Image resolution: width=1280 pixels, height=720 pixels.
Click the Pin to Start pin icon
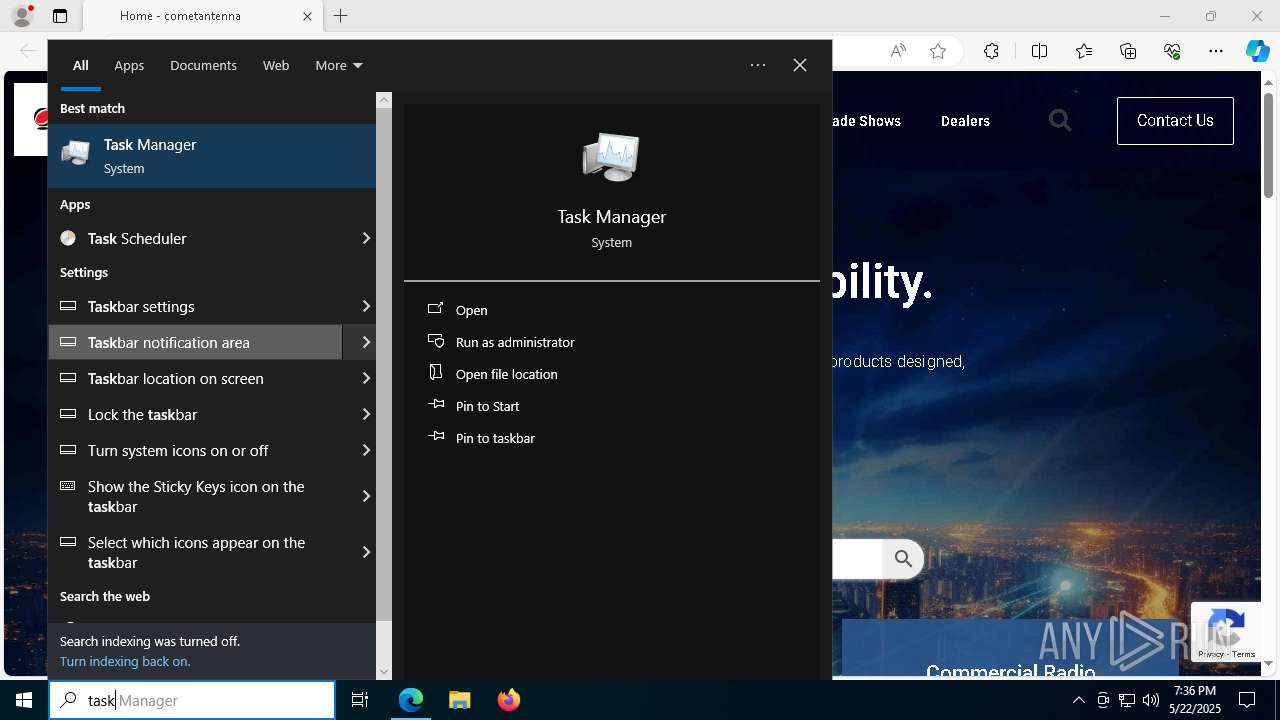tap(435, 405)
